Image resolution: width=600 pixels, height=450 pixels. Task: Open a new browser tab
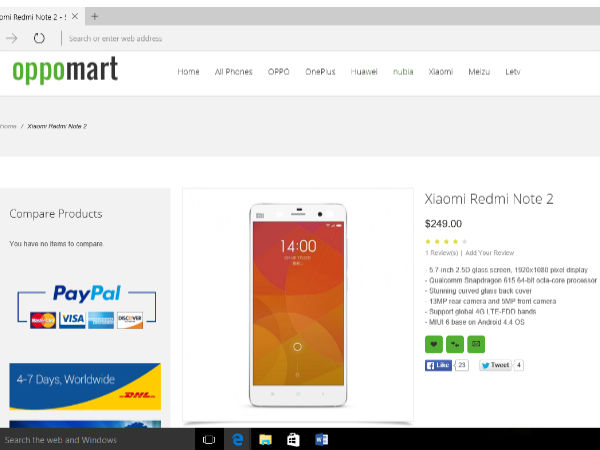95,16
